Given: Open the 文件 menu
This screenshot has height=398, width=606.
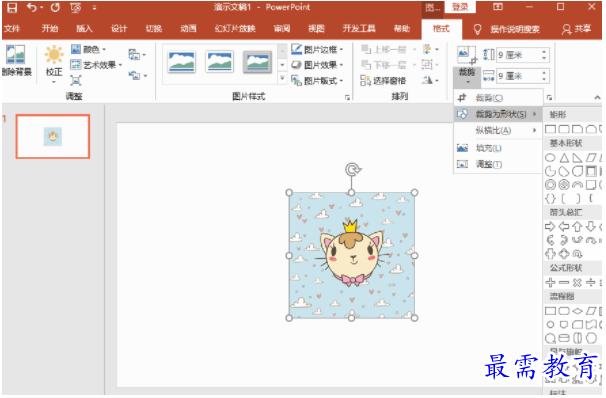Looking at the screenshot, I should (12, 29).
